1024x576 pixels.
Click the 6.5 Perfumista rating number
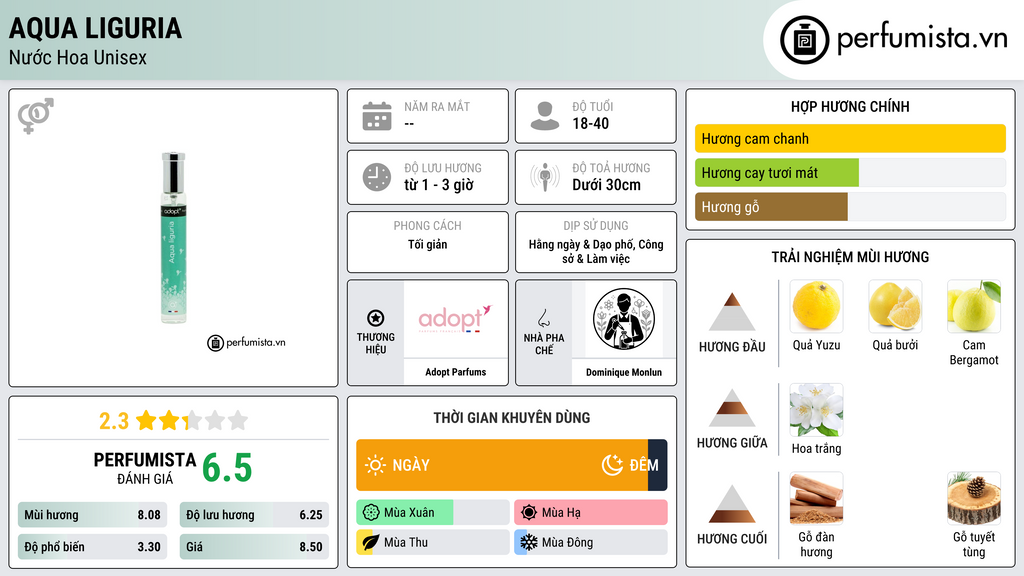point(227,468)
